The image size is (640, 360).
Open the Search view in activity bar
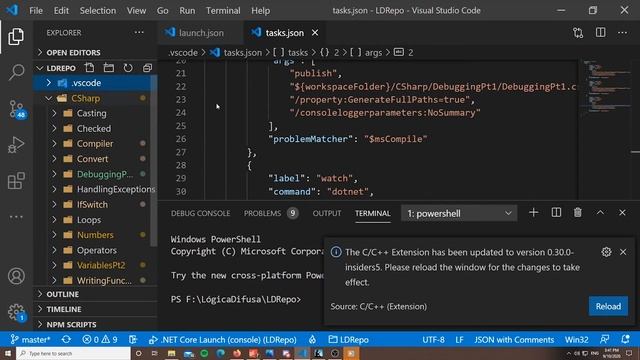[x=16, y=73]
